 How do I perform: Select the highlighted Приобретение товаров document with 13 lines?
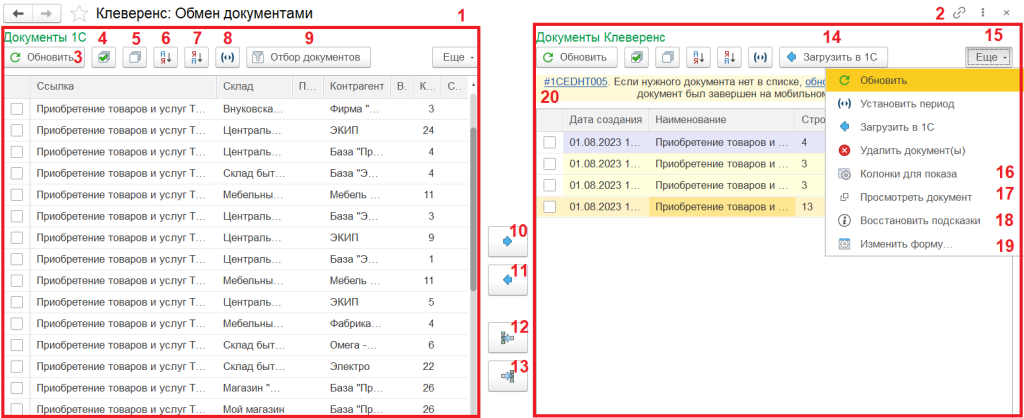pyautogui.click(x=722, y=206)
